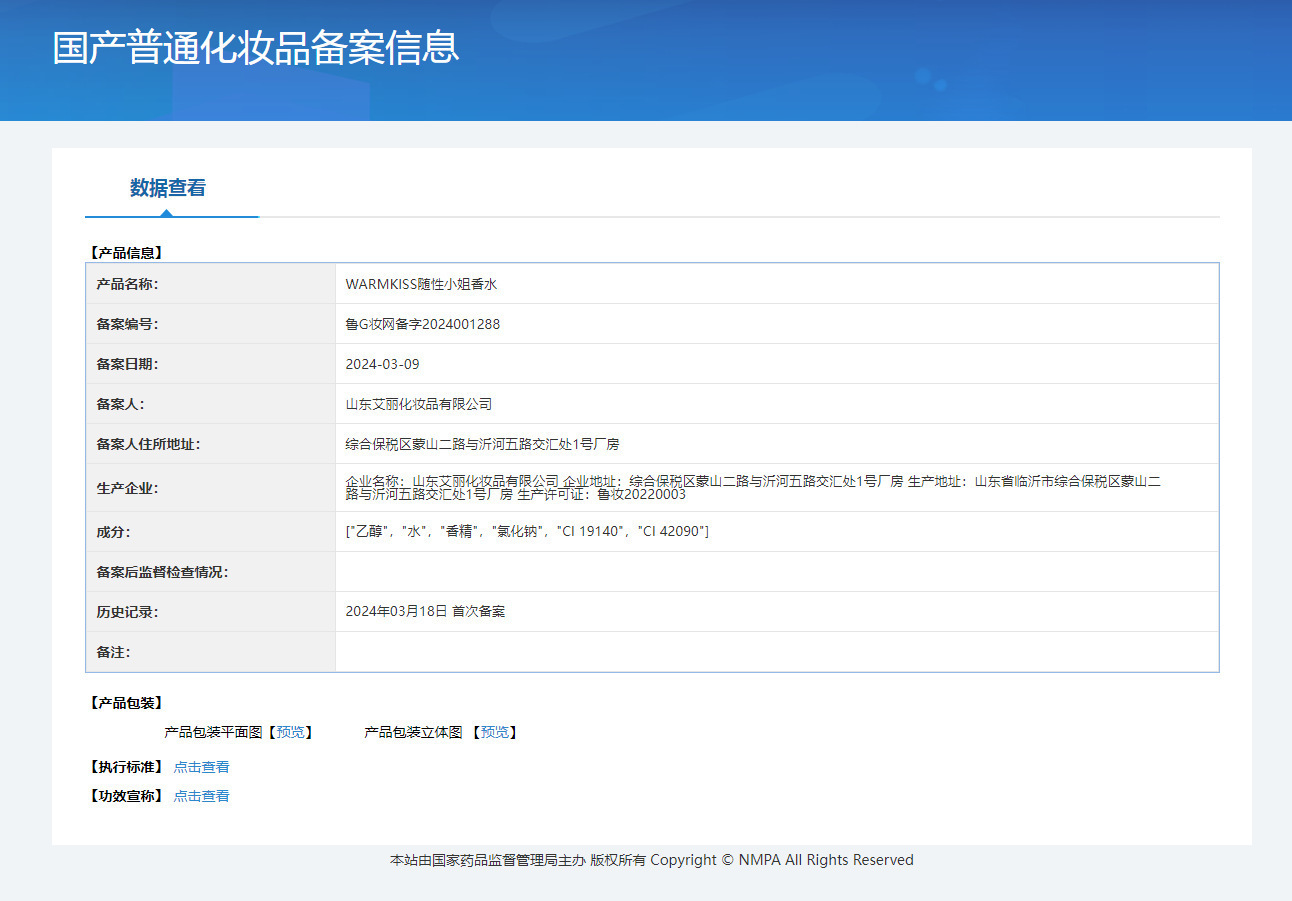1292x901 pixels.
Task: Click the 备案人住所地址 address value
Action: 482,444
